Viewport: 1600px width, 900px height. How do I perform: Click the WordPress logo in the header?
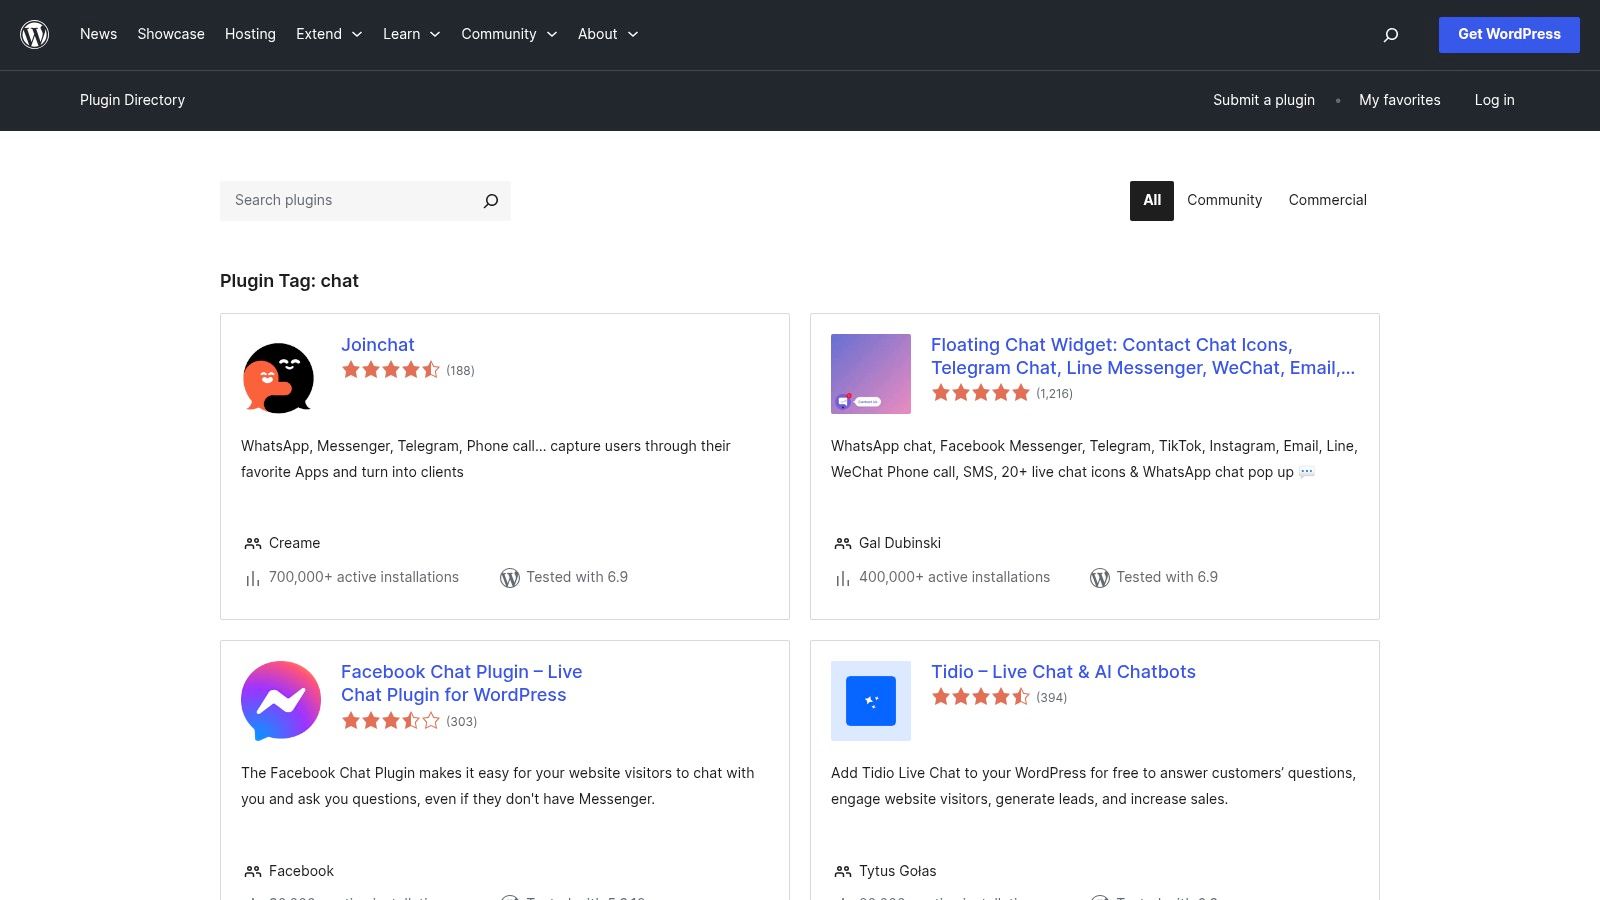click(x=35, y=34)
